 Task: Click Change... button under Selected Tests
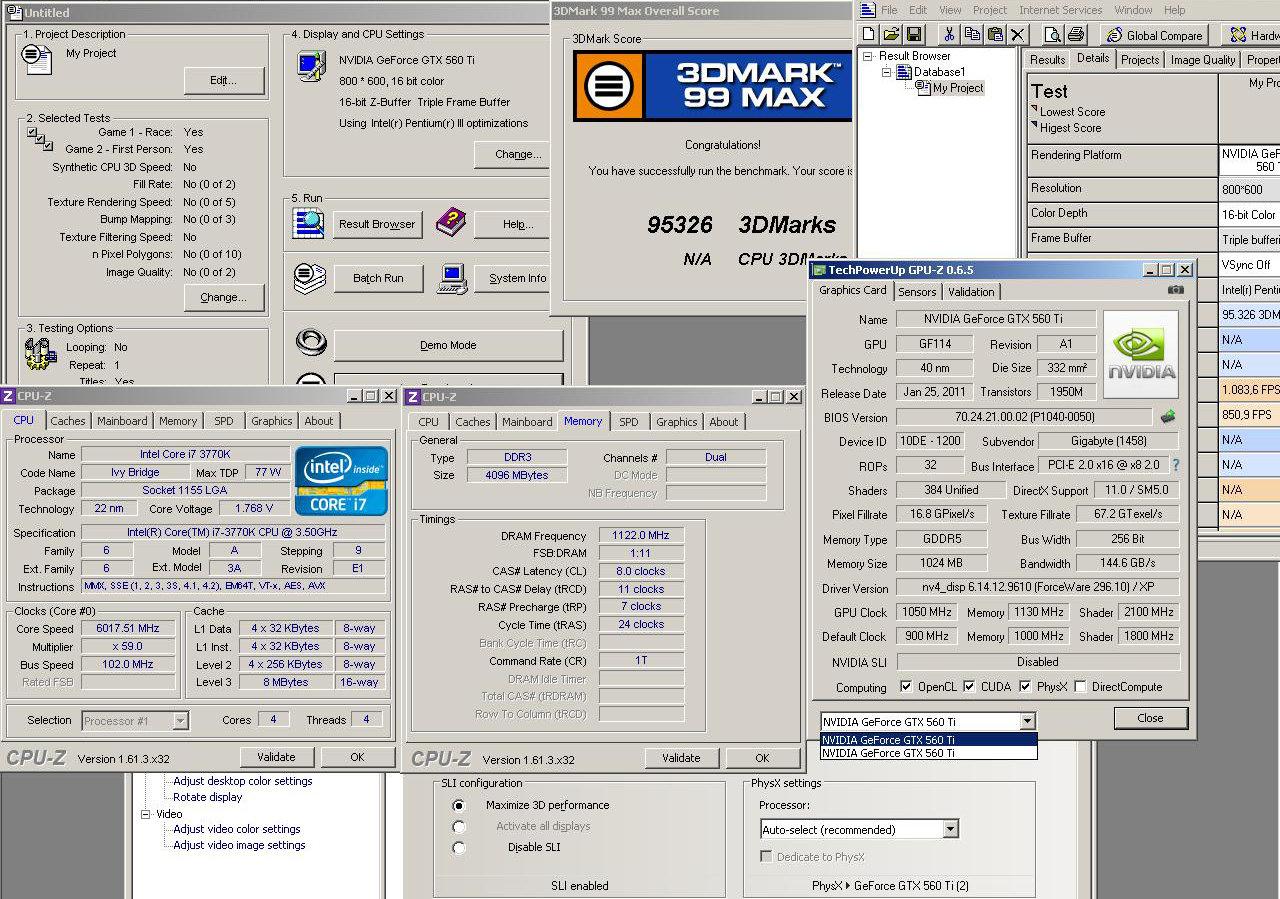[224, 297]
